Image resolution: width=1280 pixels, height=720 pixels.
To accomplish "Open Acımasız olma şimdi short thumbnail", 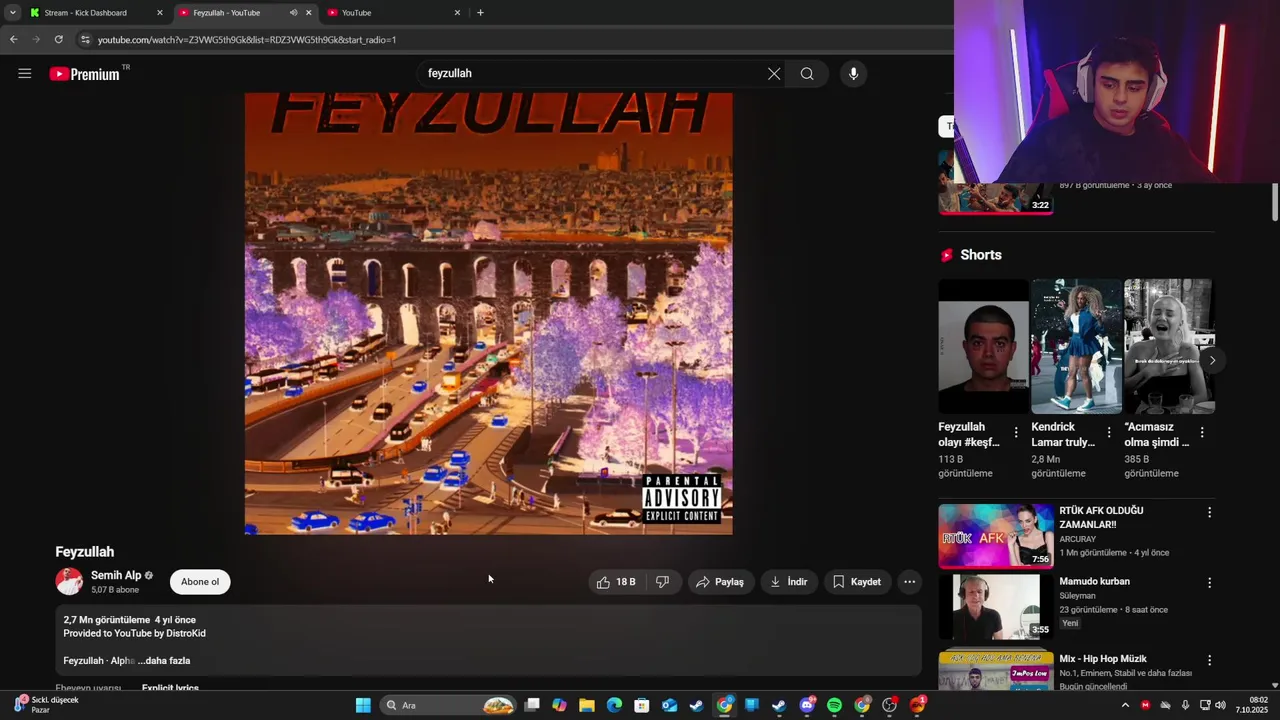I will [x=1169, y=346].
